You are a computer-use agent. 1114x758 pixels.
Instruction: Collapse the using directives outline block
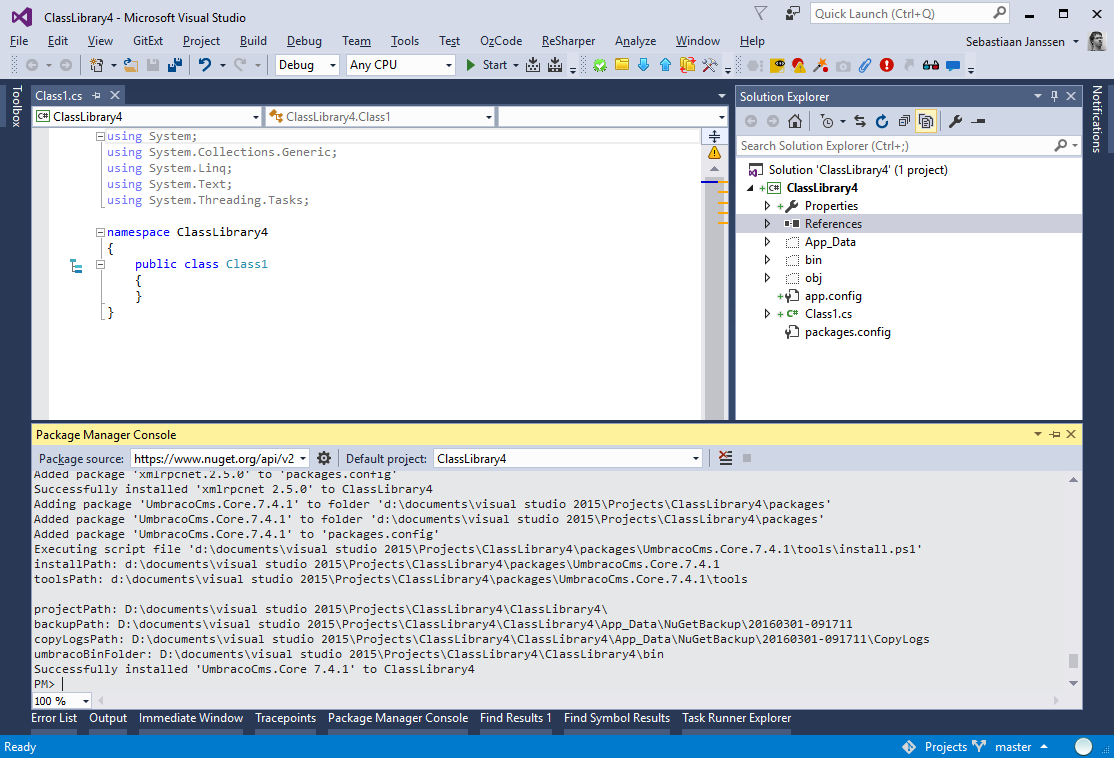(x=100, y=136)
